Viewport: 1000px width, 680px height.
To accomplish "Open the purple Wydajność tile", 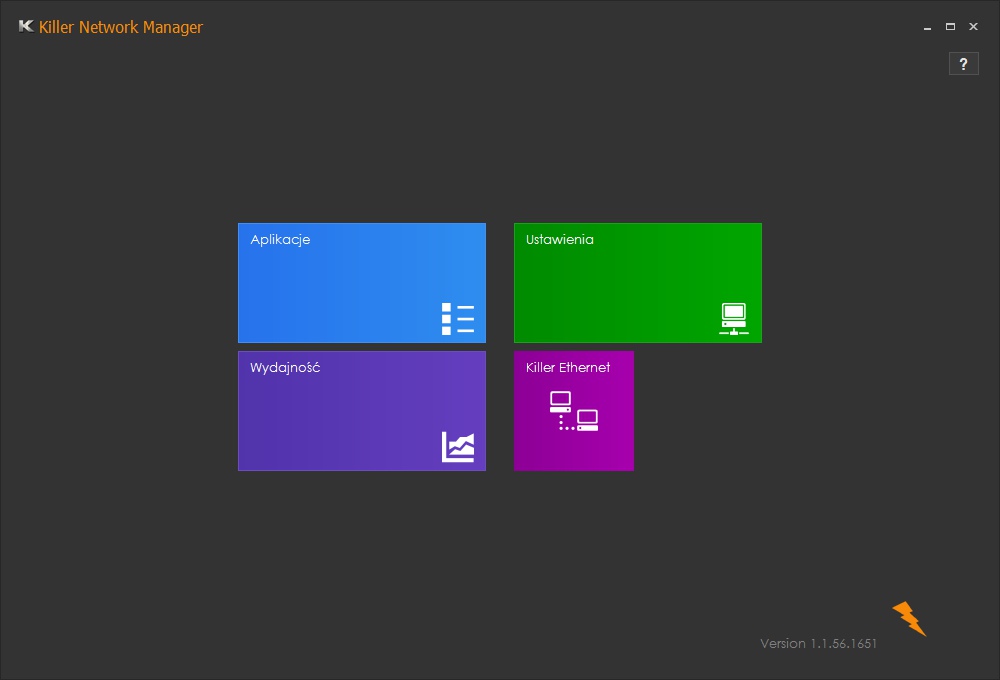I will click(361, 411).
